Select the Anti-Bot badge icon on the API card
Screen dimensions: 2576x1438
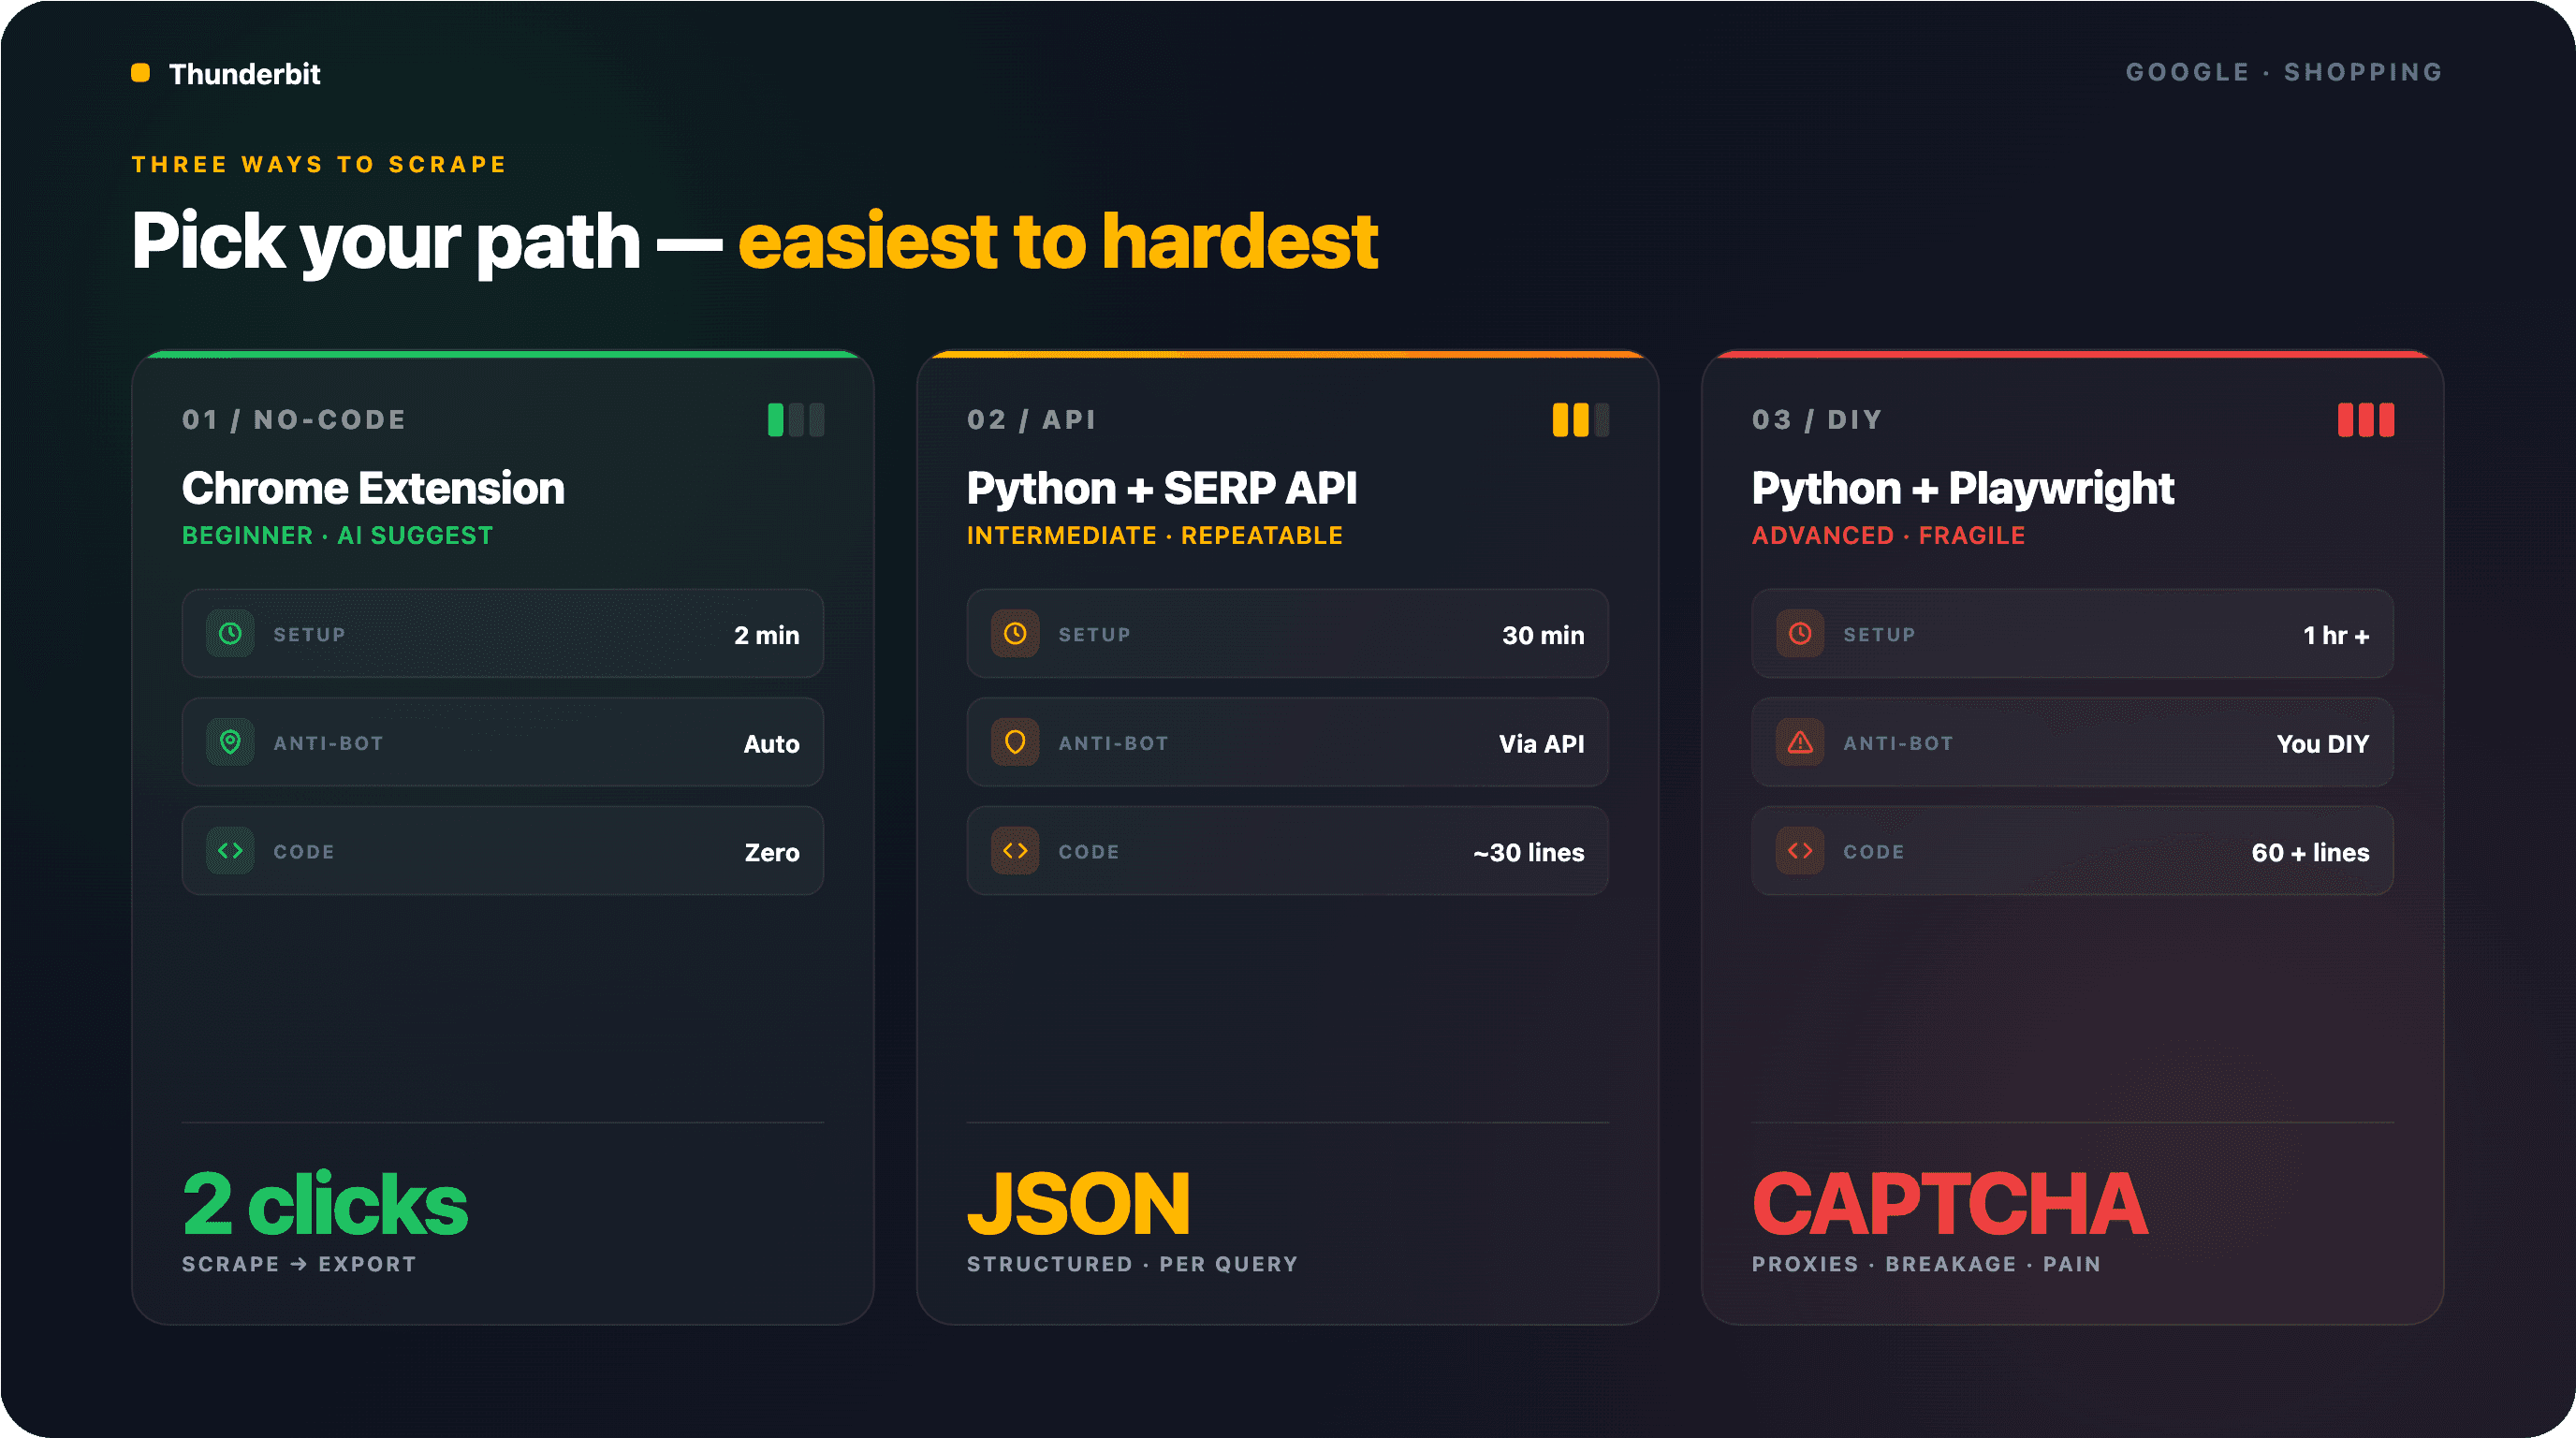coord(1015,742)
